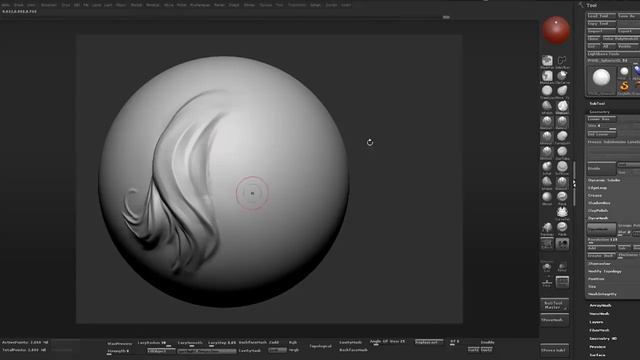Select the large Sphere3D tool thumbnail
640x360 pixels.
601,78
